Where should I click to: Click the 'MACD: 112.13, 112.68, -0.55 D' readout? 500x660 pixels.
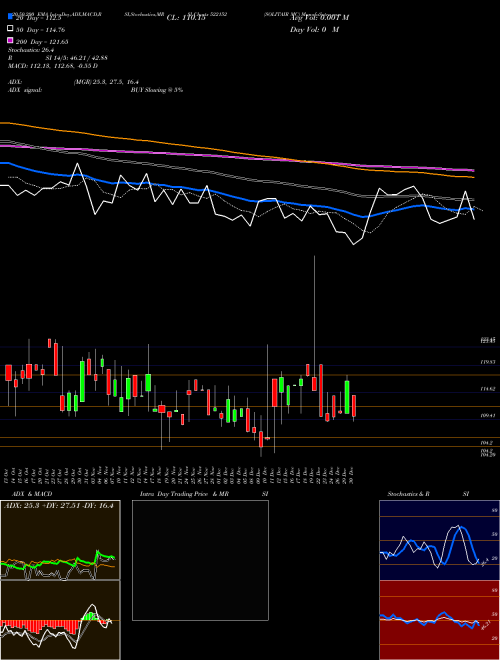coord(53,66)
